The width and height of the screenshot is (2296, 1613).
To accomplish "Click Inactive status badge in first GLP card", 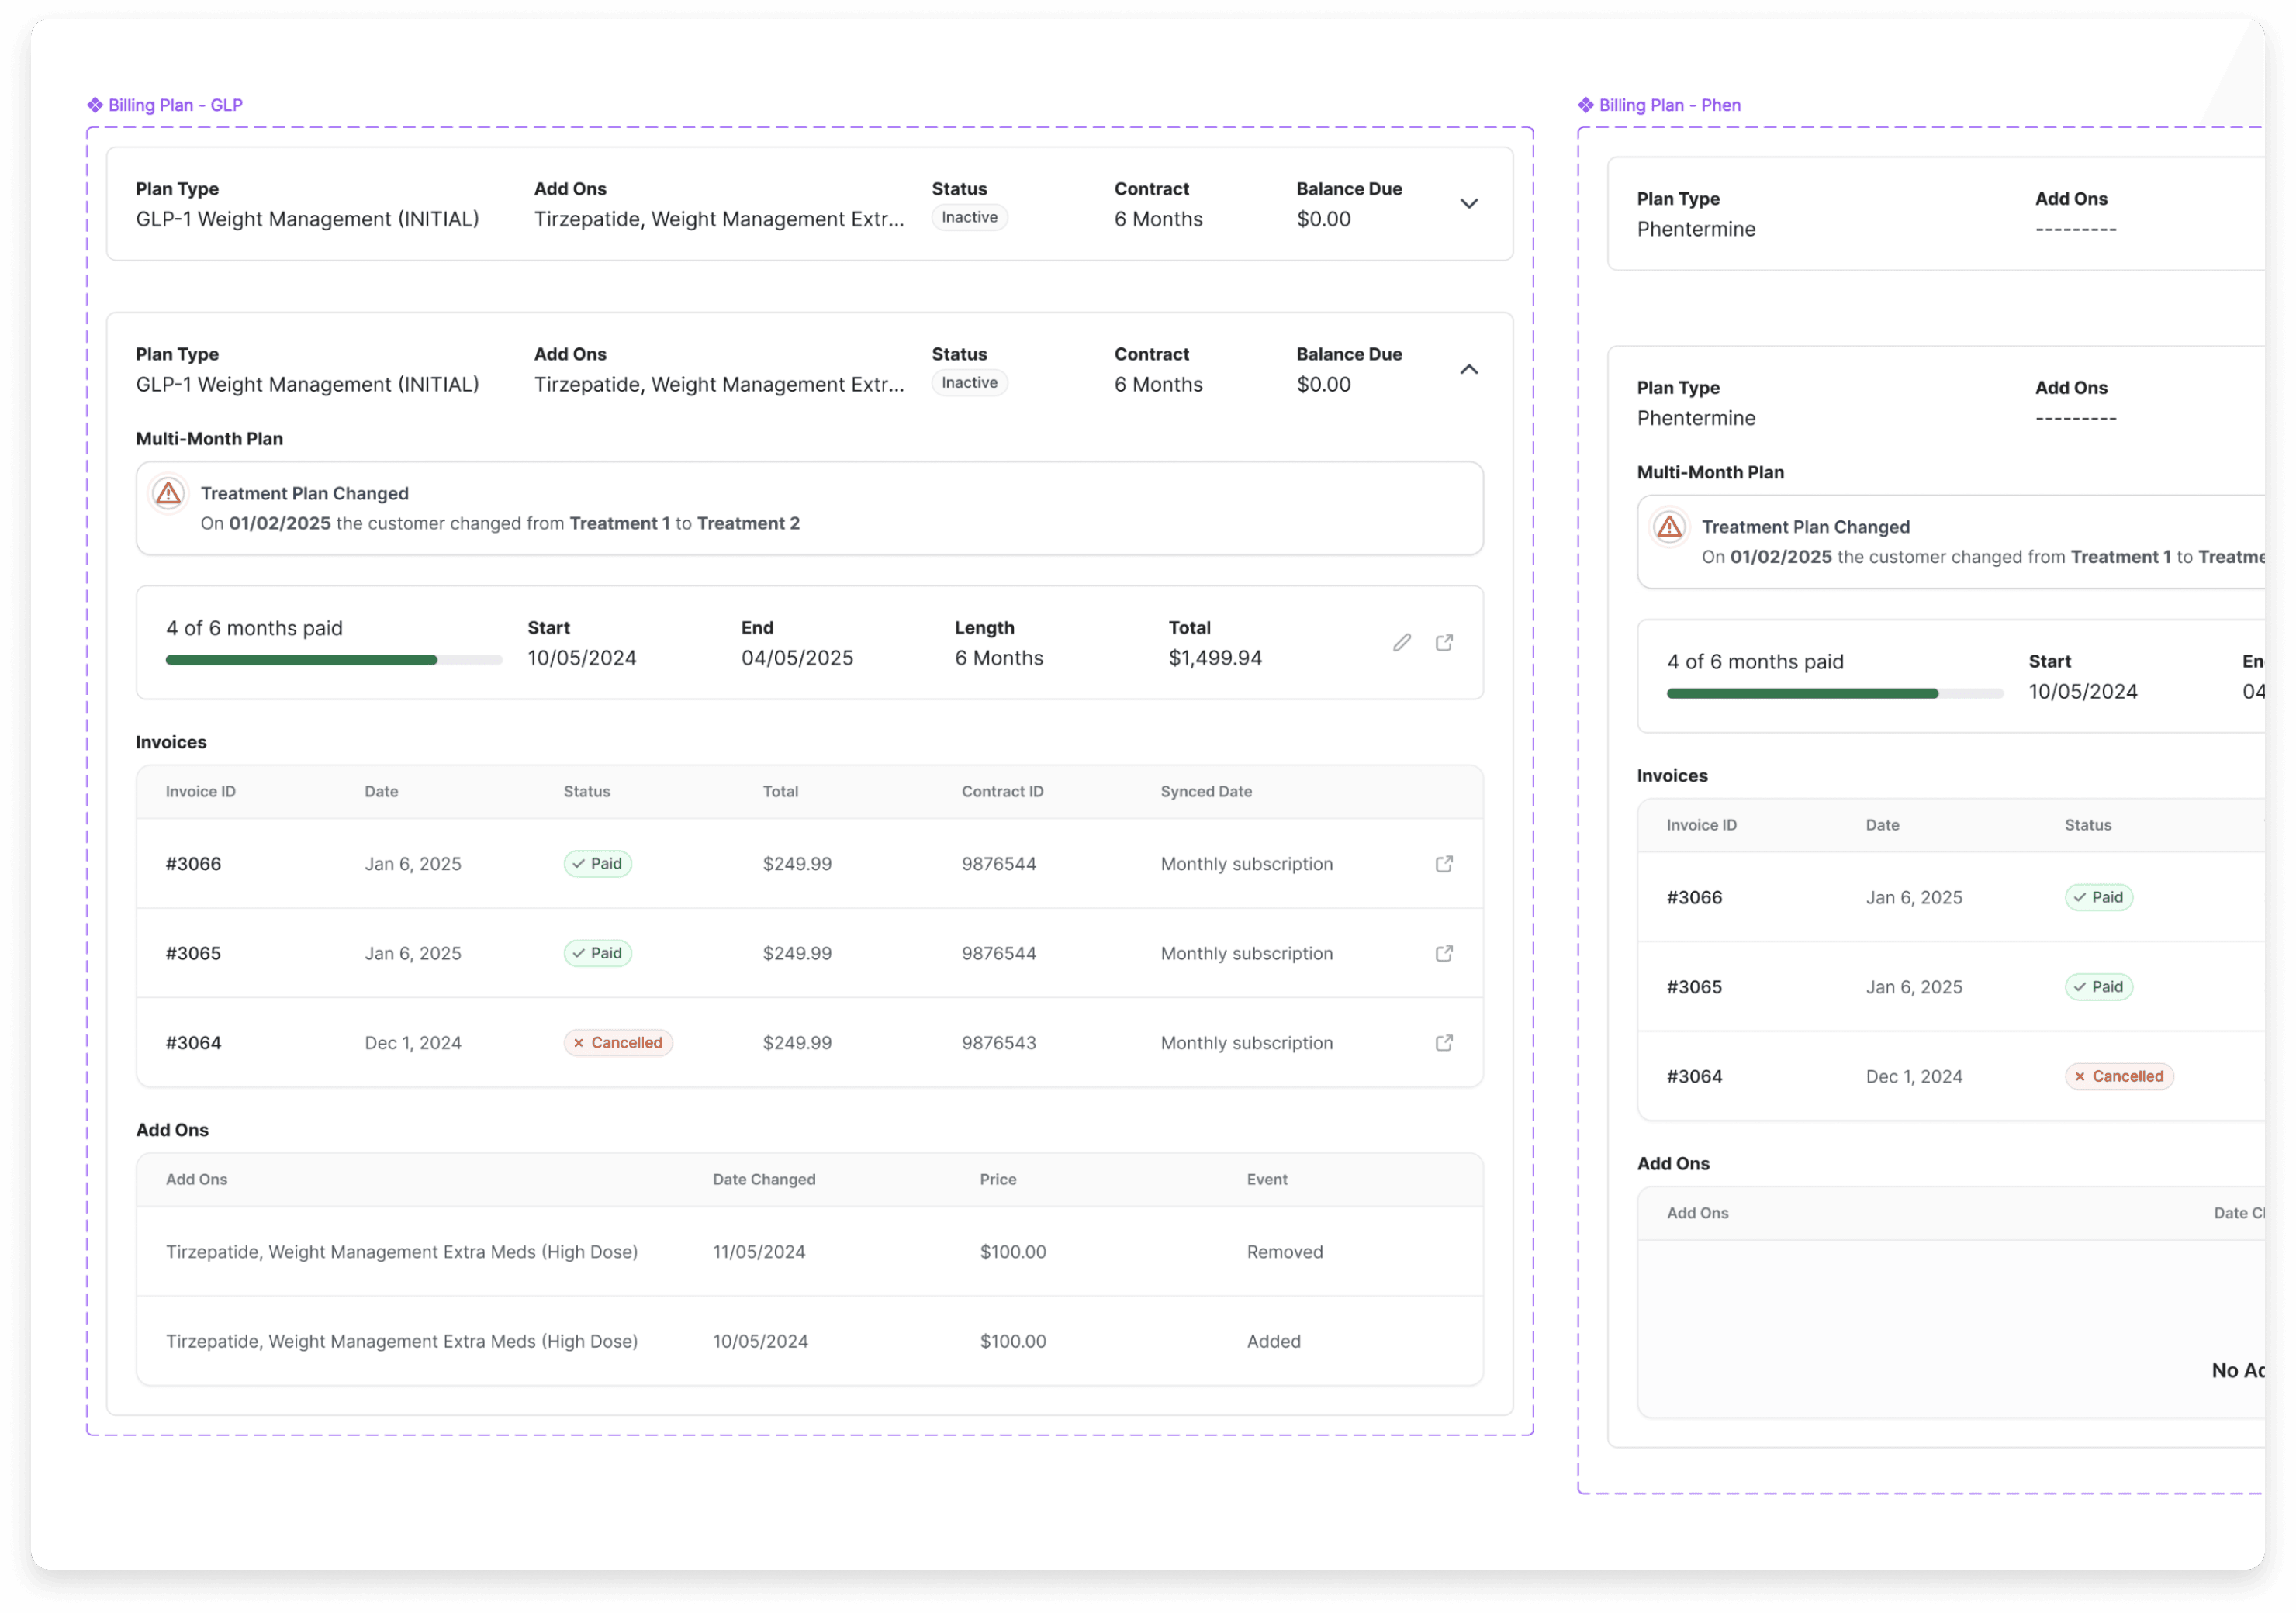I will pos(969,218).
